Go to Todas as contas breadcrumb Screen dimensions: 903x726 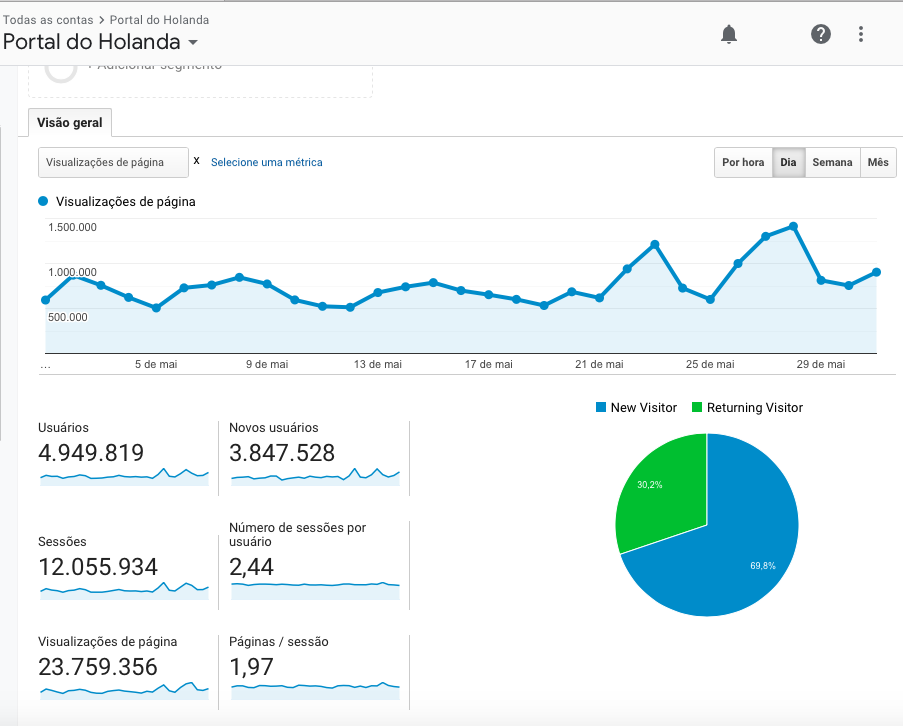point(48,20)
